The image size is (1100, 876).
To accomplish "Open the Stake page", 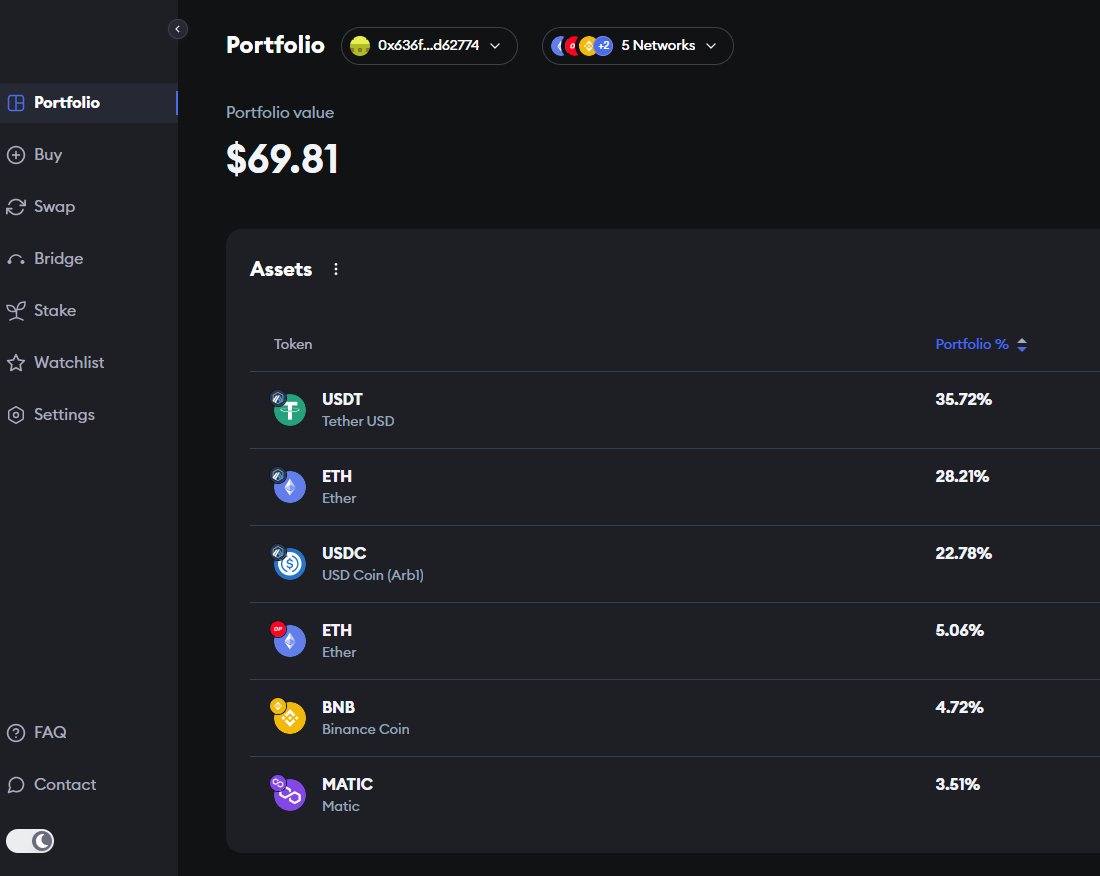I will click(55, 311).
